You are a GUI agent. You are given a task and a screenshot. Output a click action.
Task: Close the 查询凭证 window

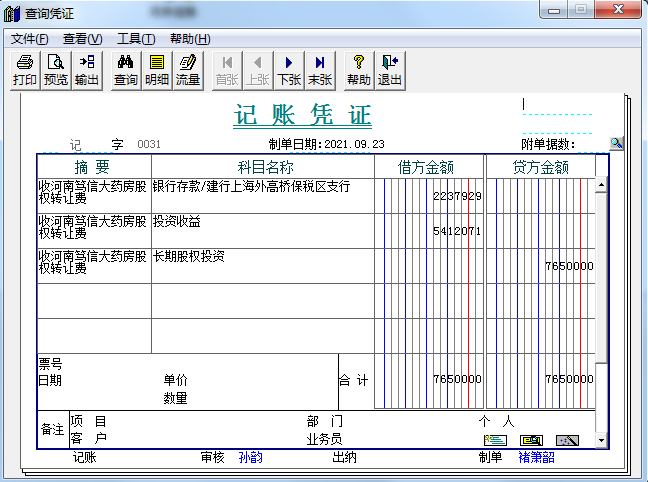pyautogui.click(x=618, y=10)
